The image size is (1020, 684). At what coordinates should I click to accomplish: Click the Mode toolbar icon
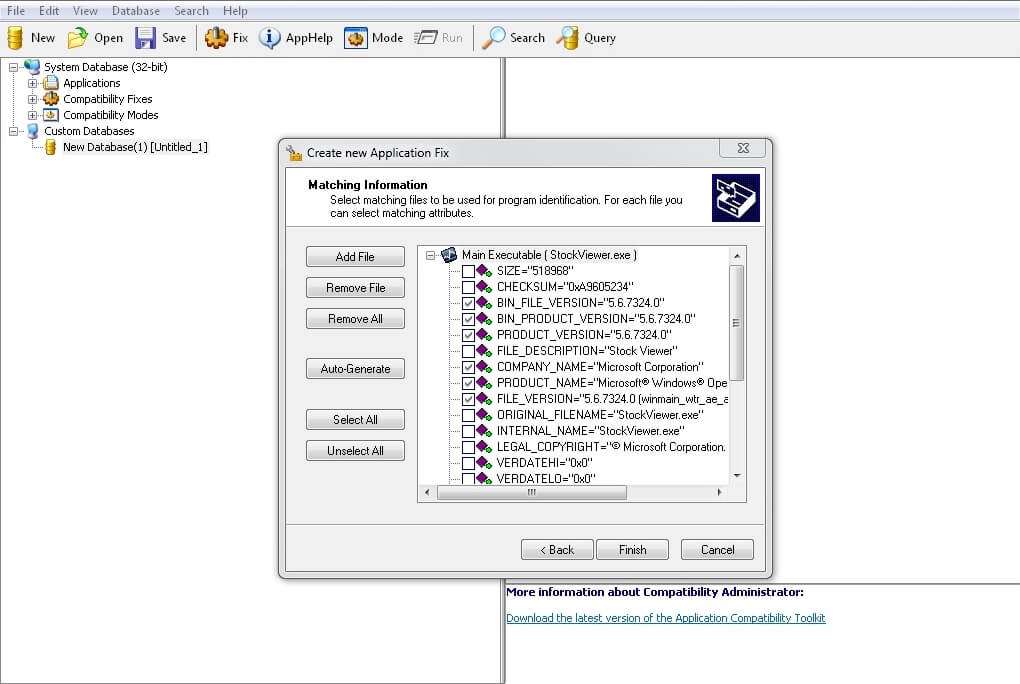(355, 38)
